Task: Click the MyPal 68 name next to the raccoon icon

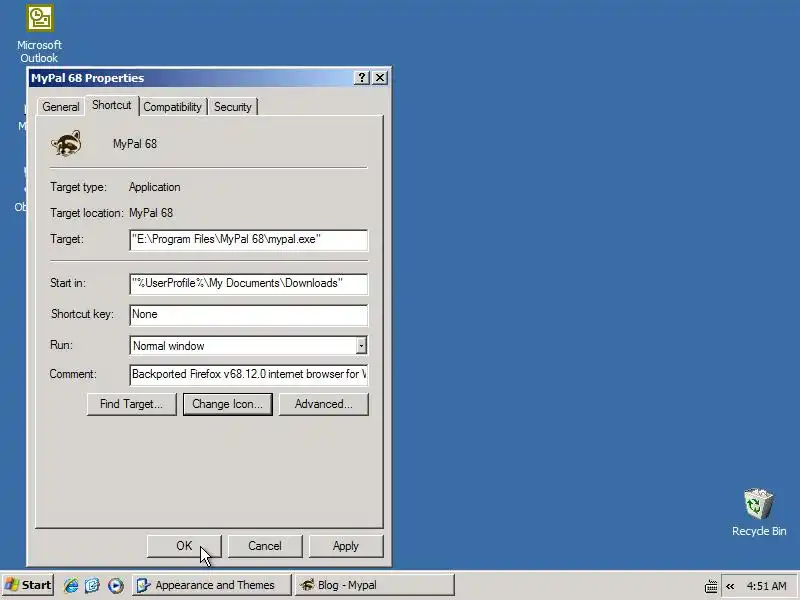Action: click(135, 144)
